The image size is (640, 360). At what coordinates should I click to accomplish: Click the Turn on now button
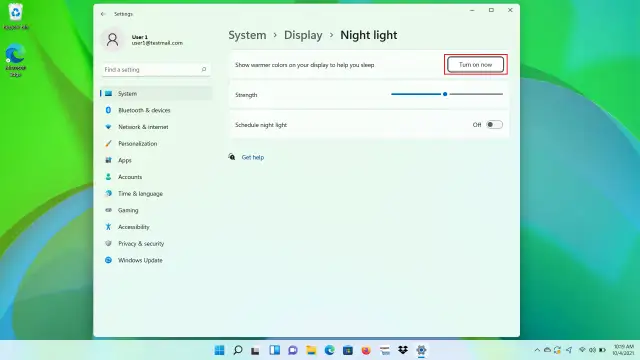click(476, 64)
